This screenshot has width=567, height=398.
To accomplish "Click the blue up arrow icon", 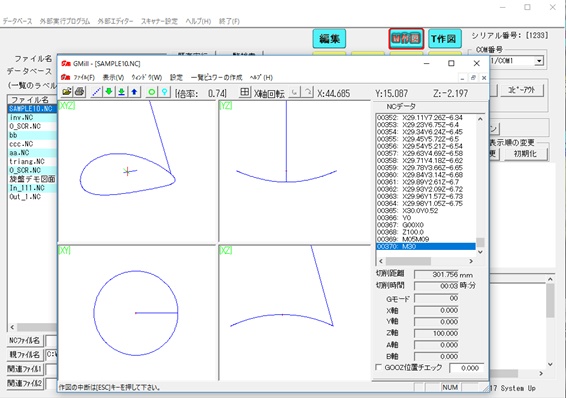I will pyautogui.click(x=134, y=92).
